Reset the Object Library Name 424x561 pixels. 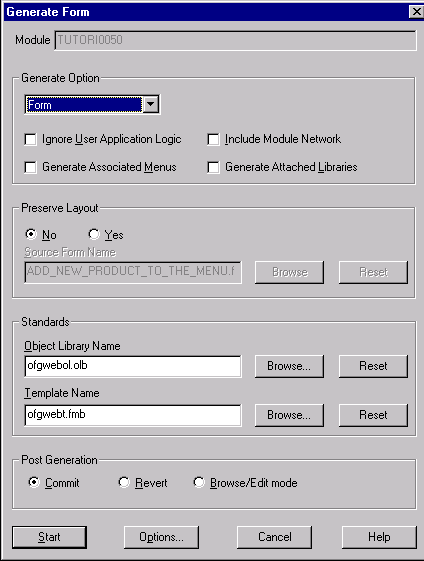pos(373,366)
